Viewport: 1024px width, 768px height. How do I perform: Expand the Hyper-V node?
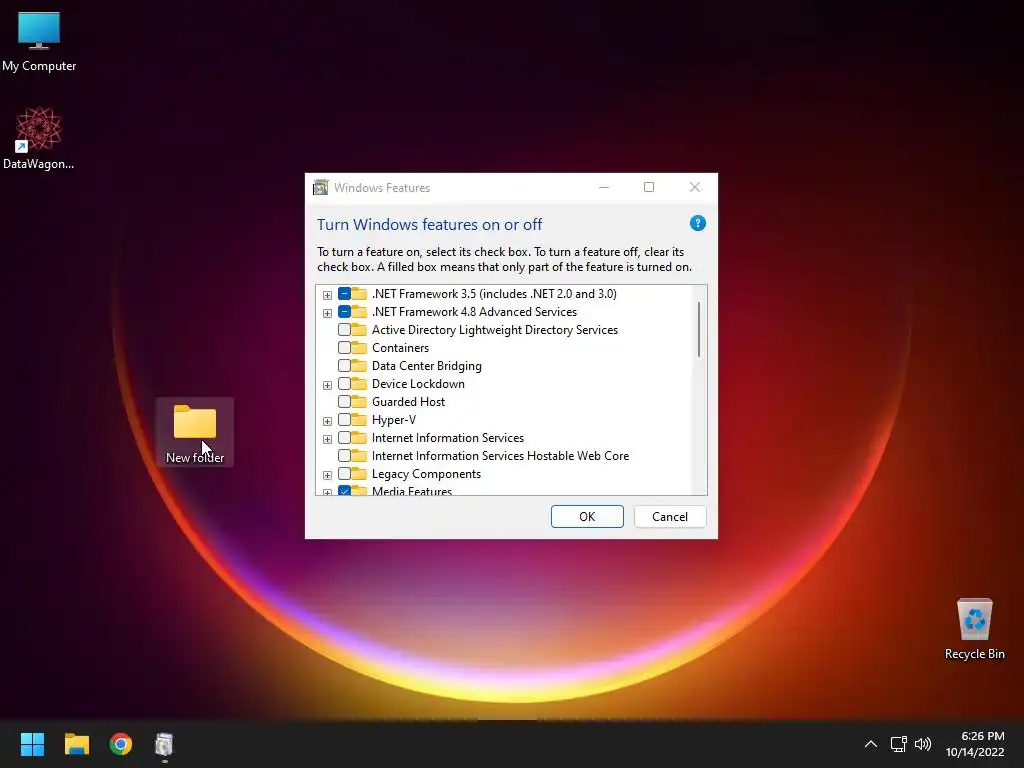click(327, 421)
